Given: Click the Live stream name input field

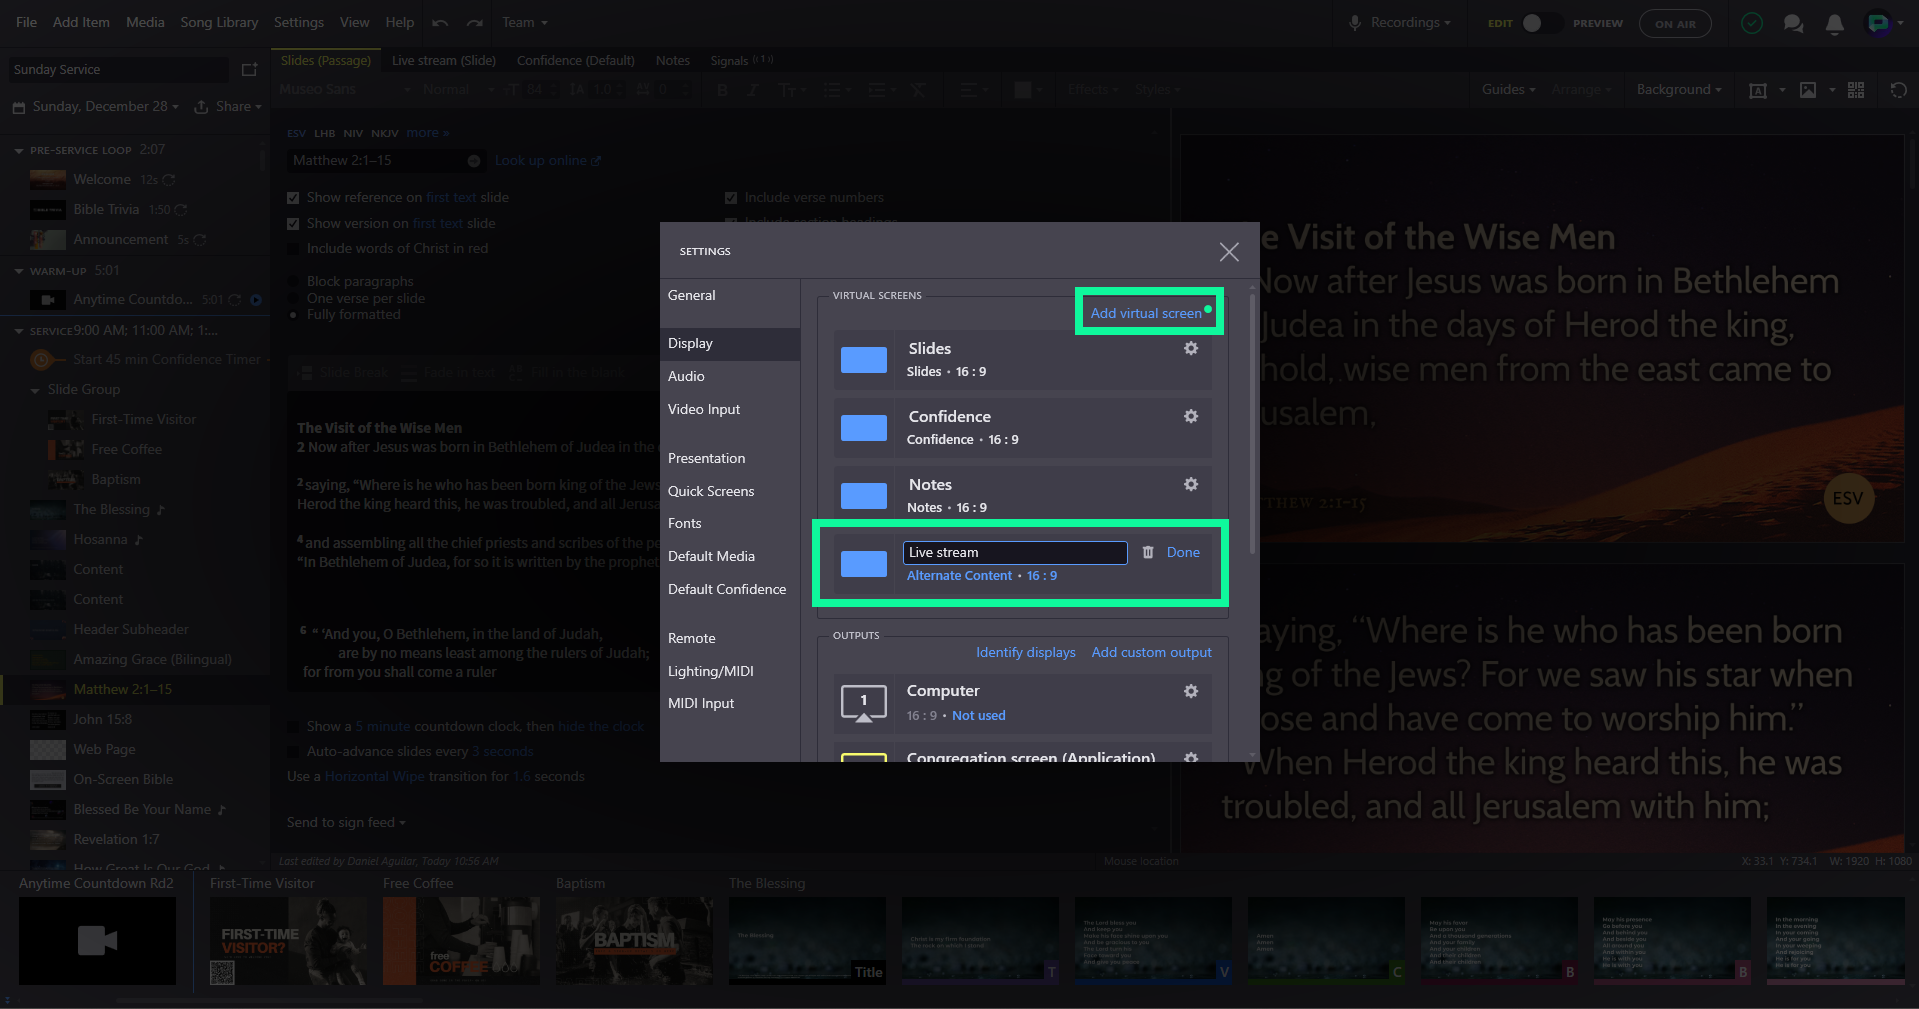Looking at the screenshot, I should [x=1015, y=553].
